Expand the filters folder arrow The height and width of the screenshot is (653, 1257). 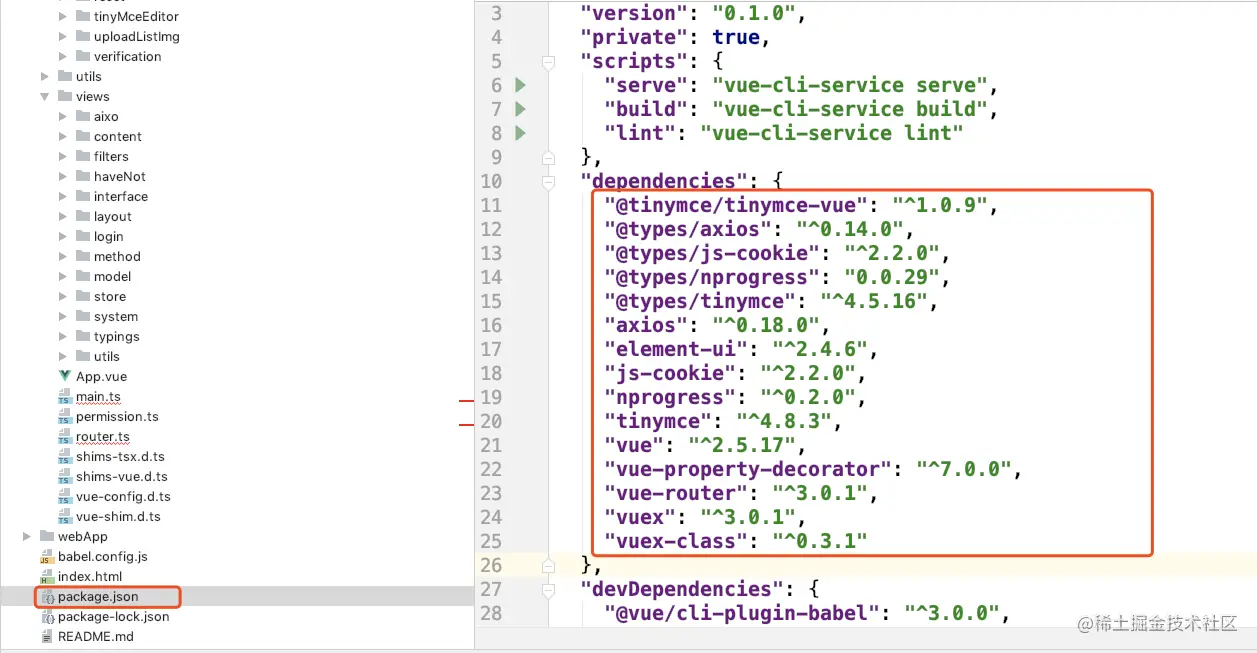click(63, 156)
